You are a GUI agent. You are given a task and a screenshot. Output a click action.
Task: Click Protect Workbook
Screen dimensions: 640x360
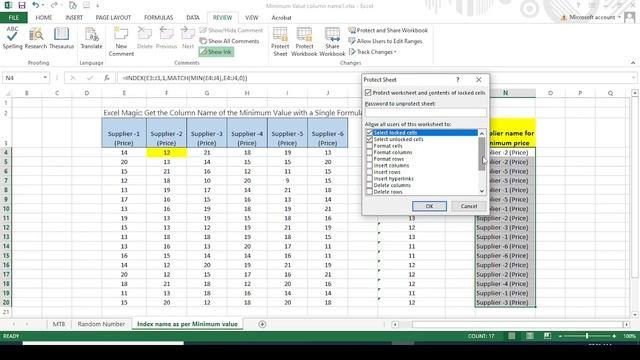pyautogui.click(x=304, y=41)
